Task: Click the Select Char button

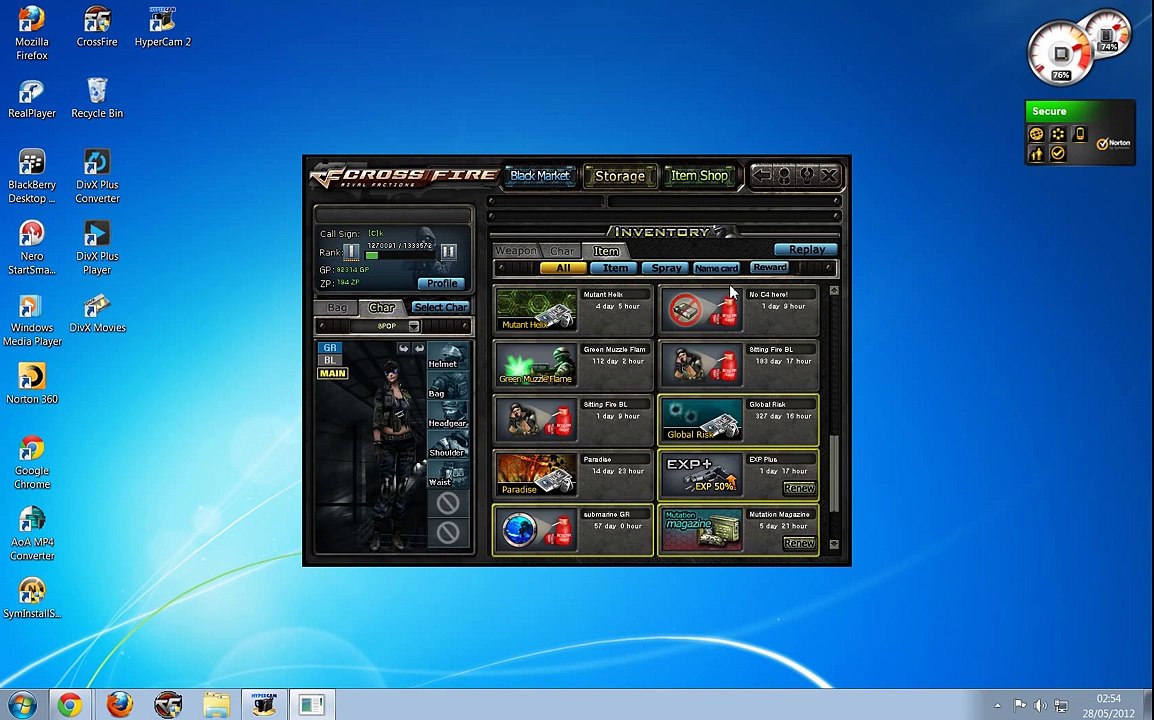Action: [440, 307]
